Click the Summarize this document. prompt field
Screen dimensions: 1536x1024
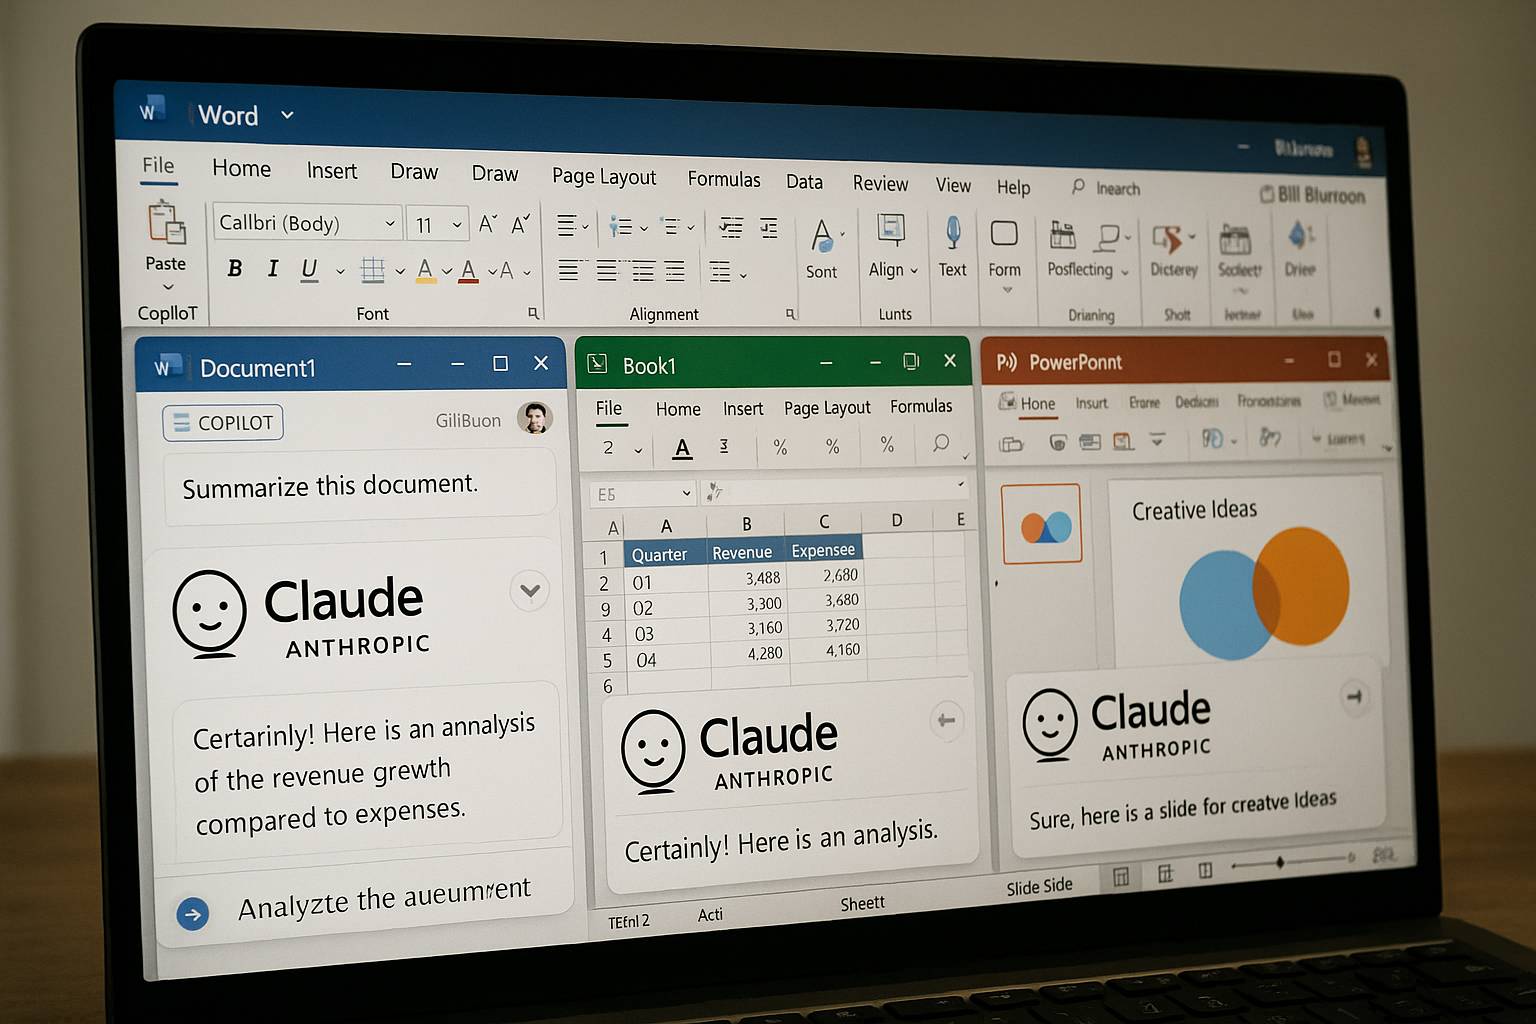[360, 486]
